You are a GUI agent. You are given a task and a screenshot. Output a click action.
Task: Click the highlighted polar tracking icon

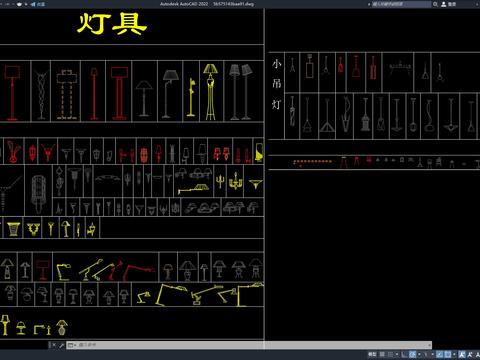(412, 354)
